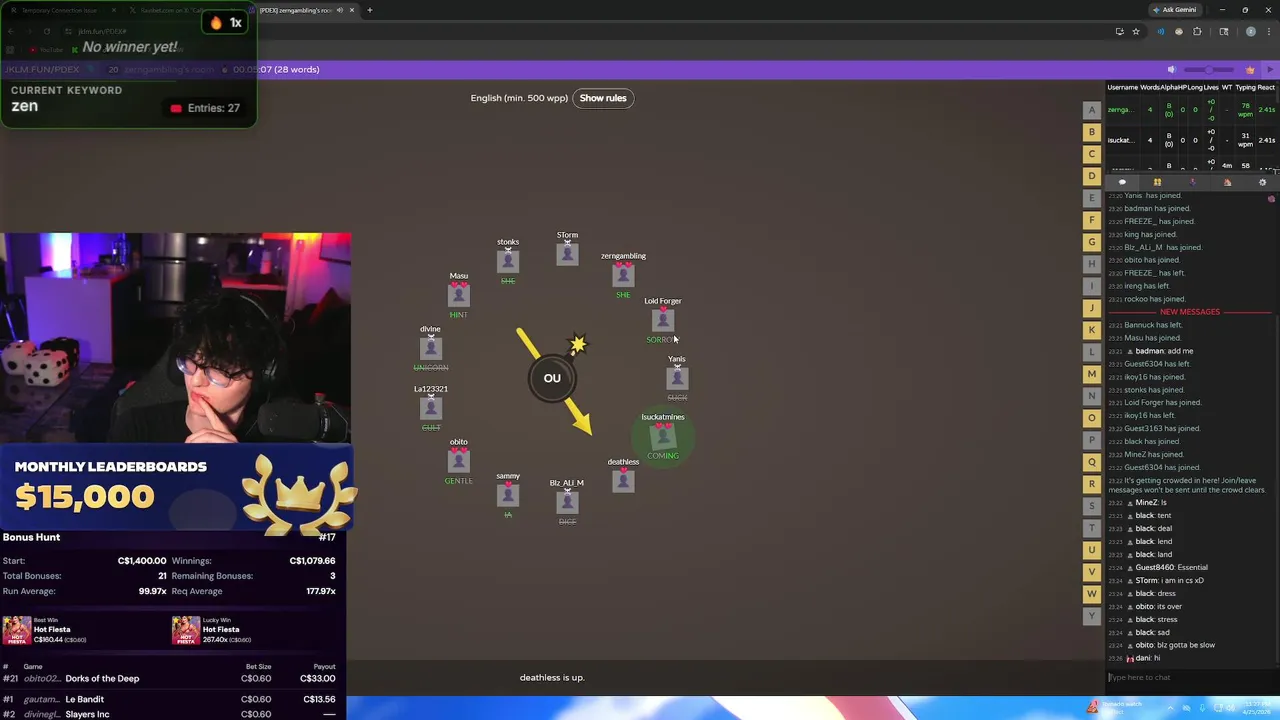The height and width of the screenshot is (720, 1280).
Task: Select the divine player avatar
Action: [431, 348]
